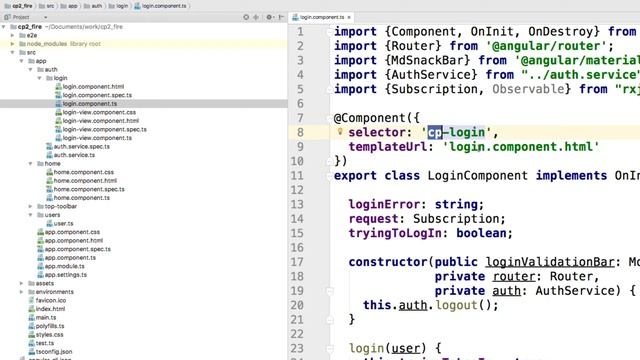Select login.component.spec.ts file
The width and height of the screenshot is (640, 360).
[93, 95]
